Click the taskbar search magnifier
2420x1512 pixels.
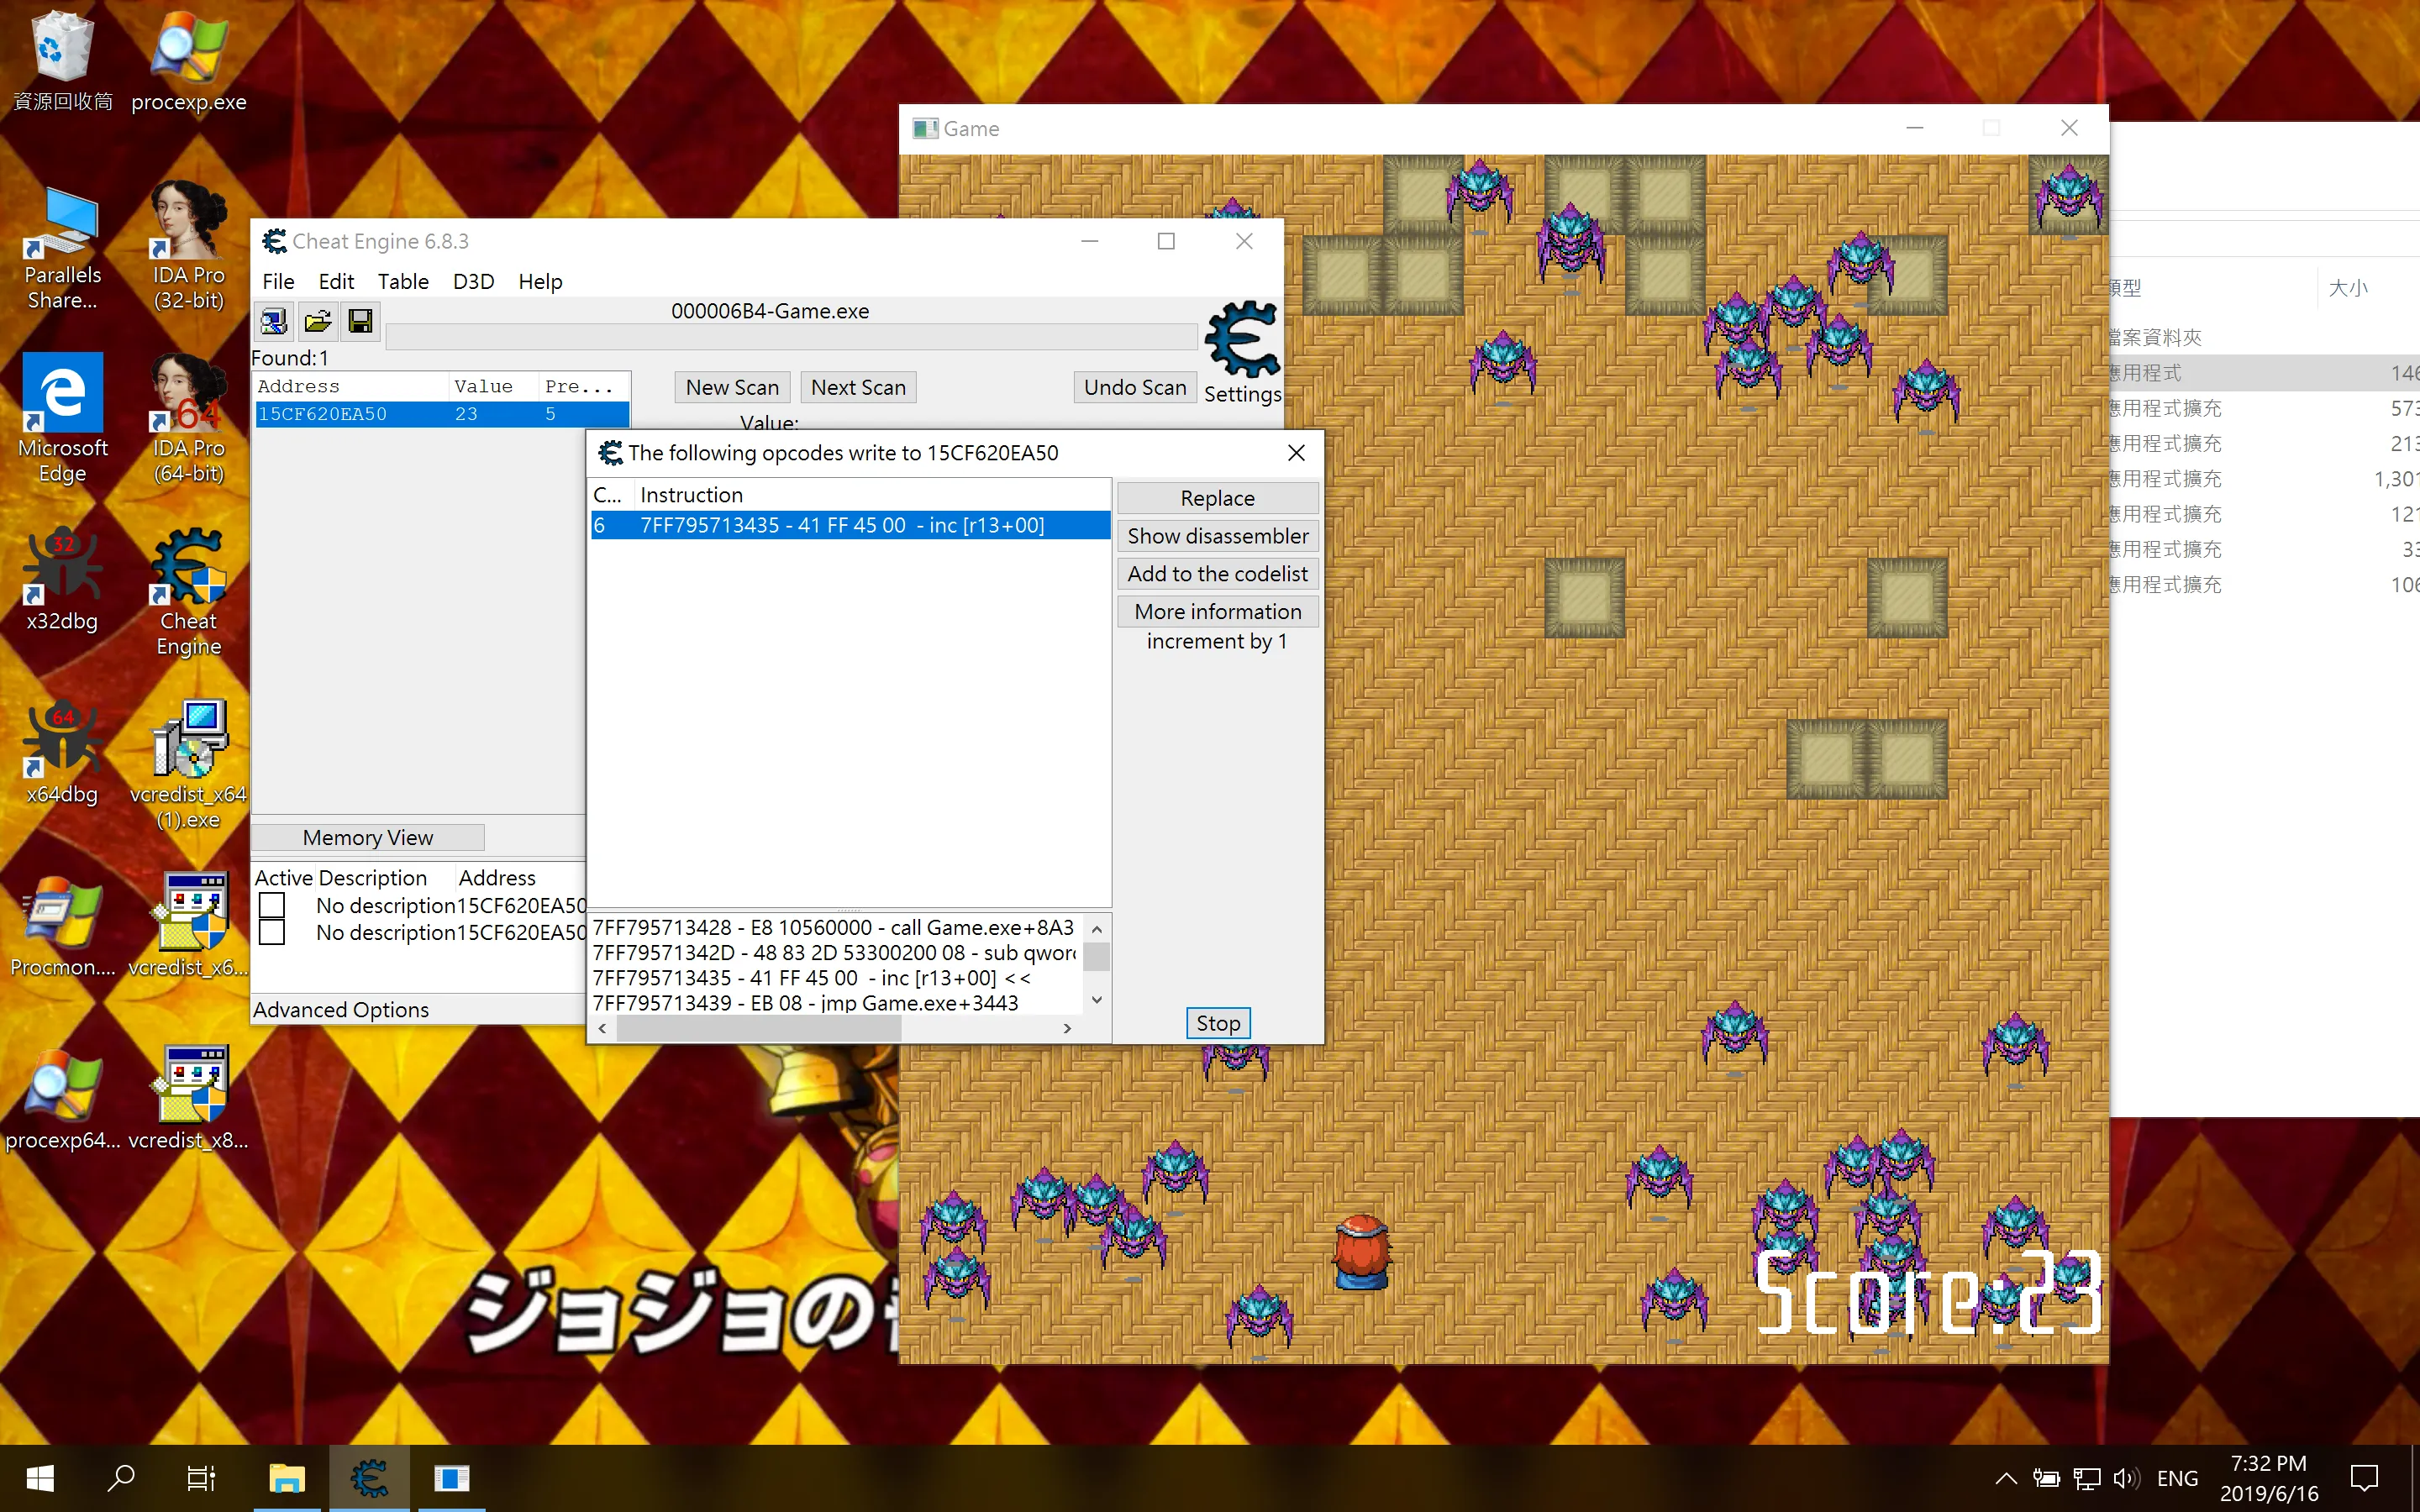121,1478
